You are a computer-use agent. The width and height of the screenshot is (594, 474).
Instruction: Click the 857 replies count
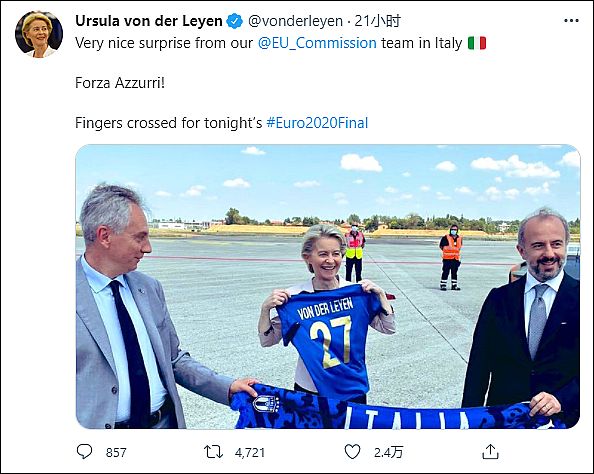click(116, 452)
